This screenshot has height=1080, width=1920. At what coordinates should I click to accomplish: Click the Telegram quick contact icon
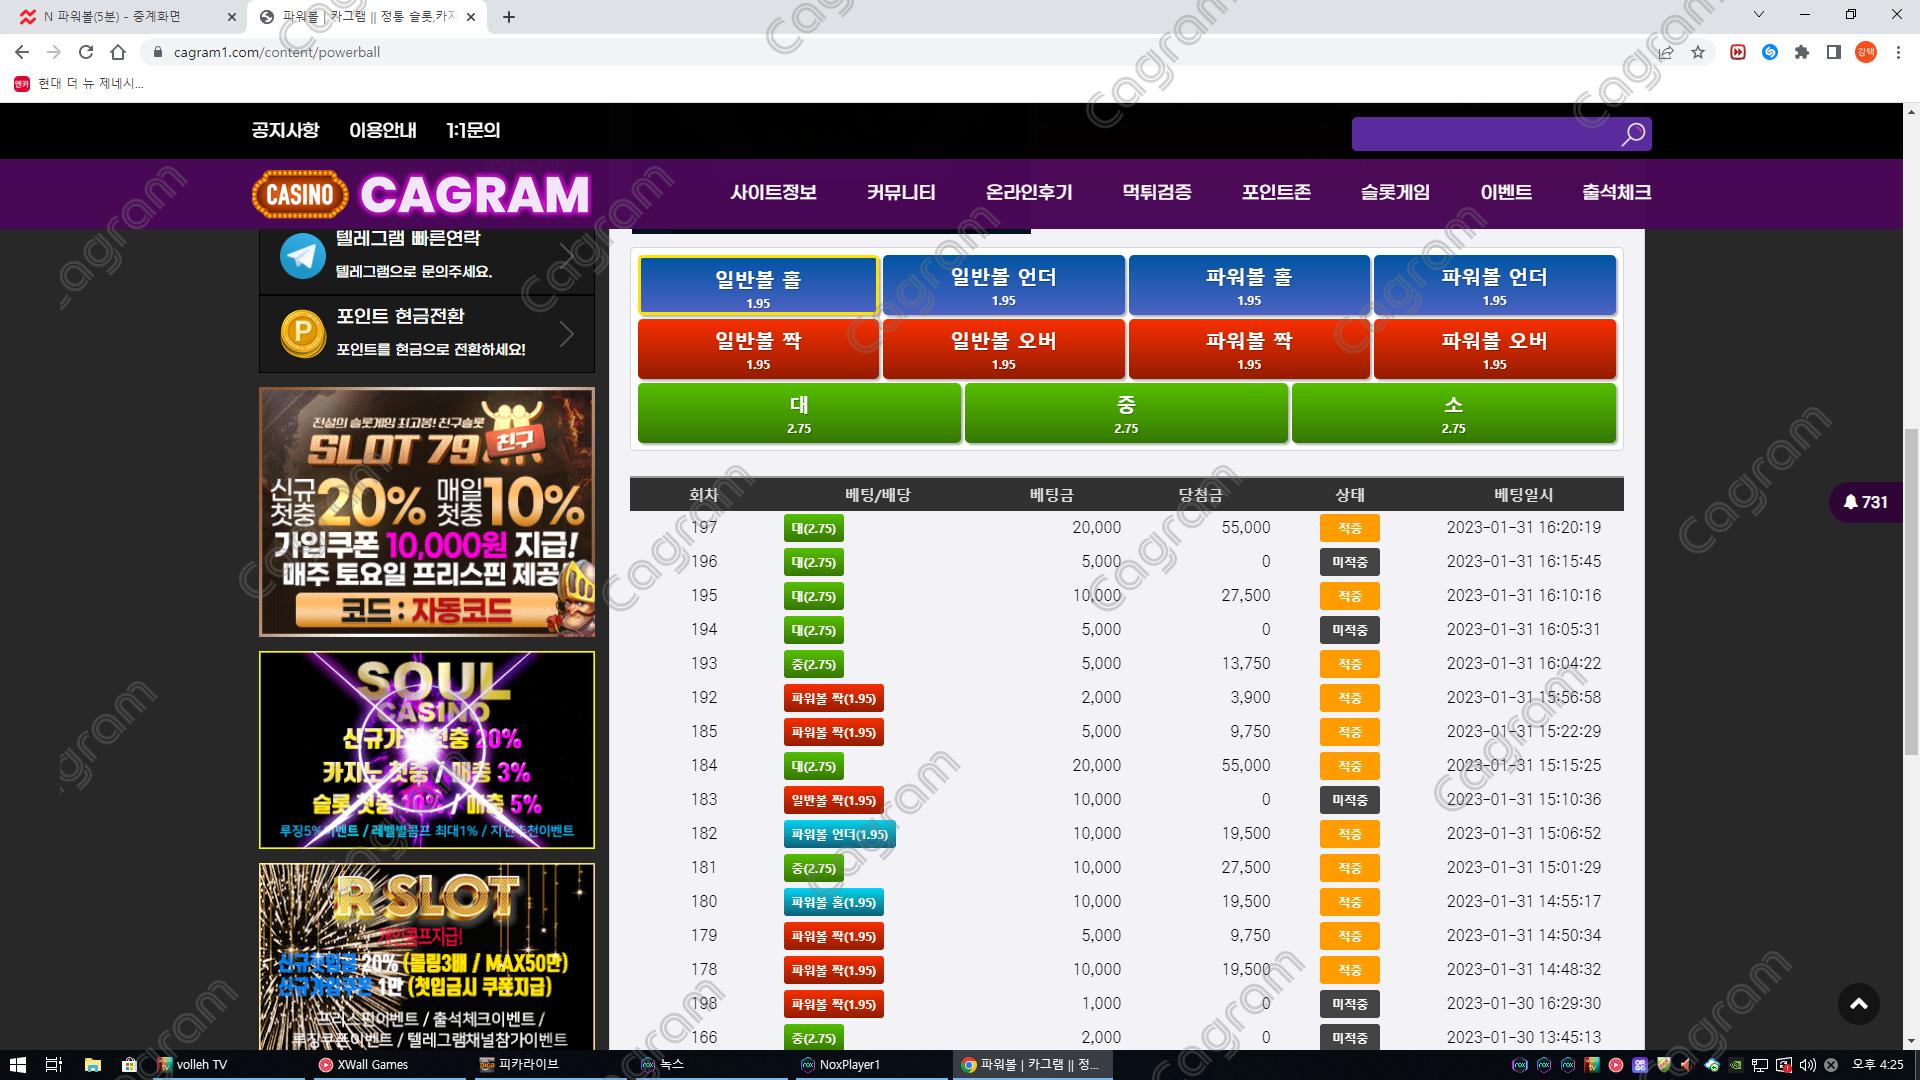(x=302, y=256)
